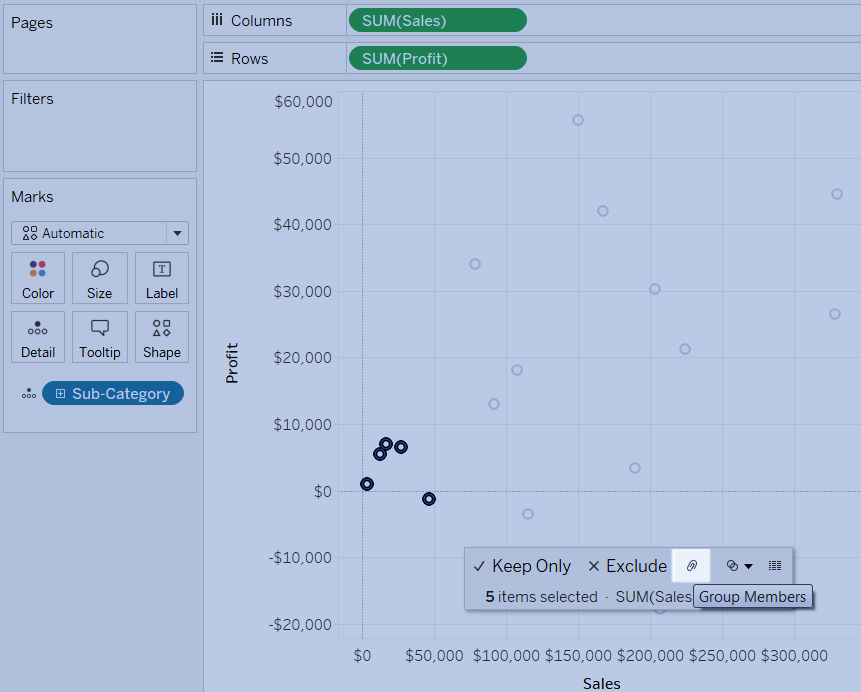The width and height of the screenshot is (861, 692).
Task: Click the Sub-Category detail pill
Action: (x=120, y=394)
